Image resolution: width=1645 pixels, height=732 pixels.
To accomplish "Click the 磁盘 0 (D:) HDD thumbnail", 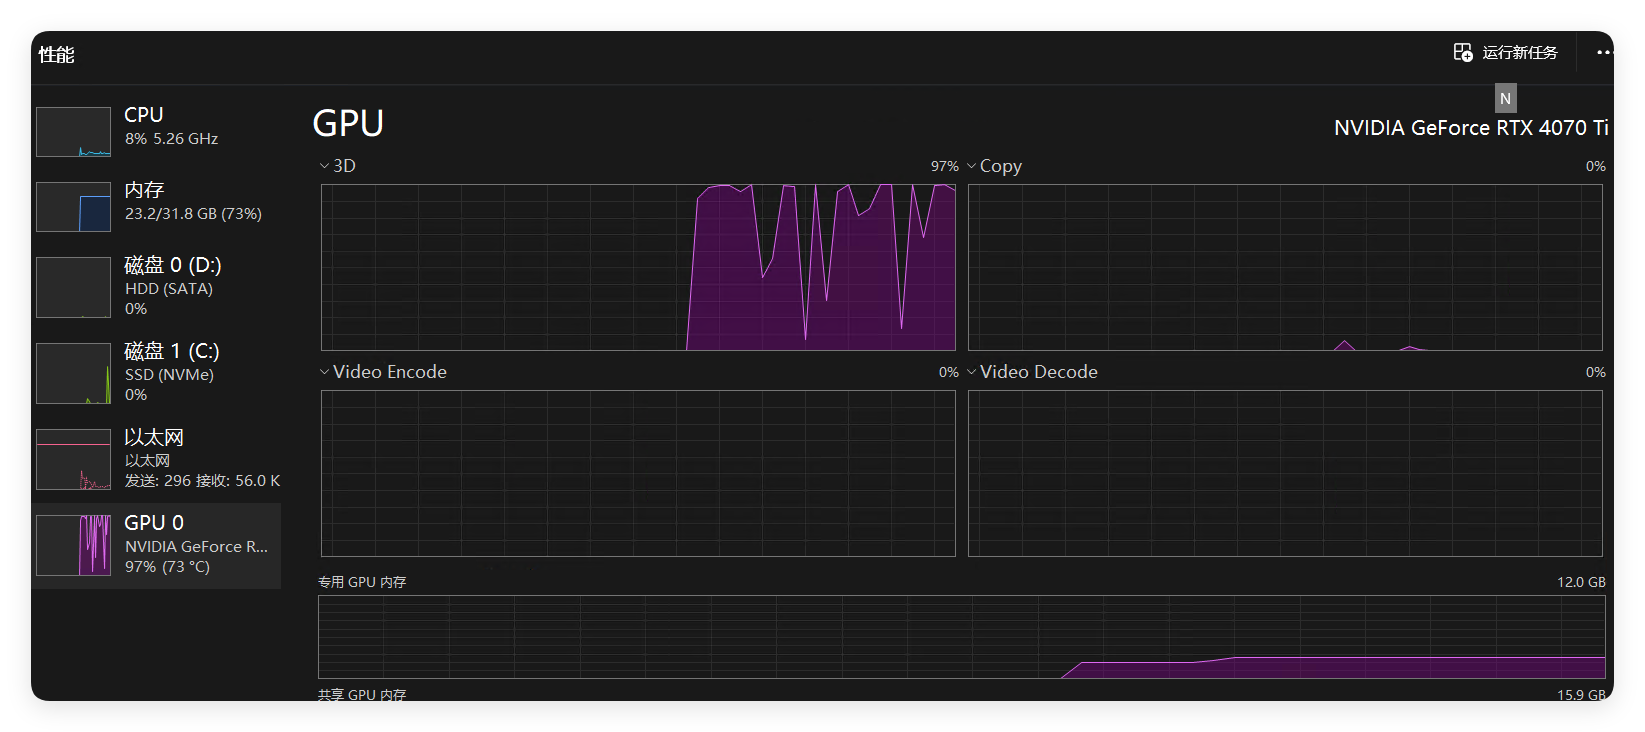I will point(73,287).
